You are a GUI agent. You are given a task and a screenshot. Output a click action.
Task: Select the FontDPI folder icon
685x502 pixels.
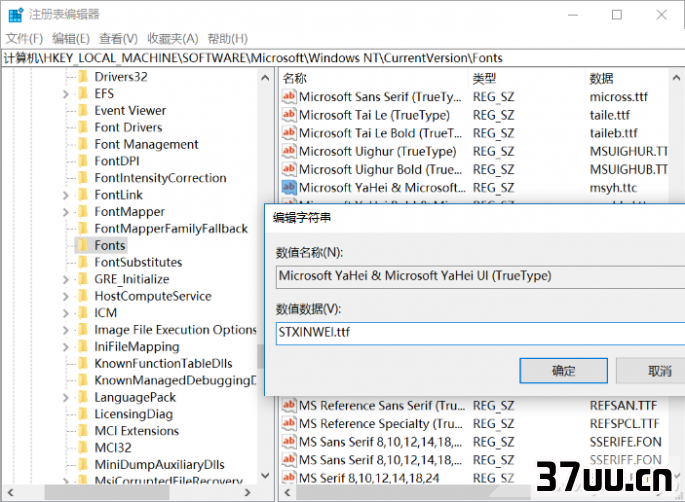pos(83,161)
